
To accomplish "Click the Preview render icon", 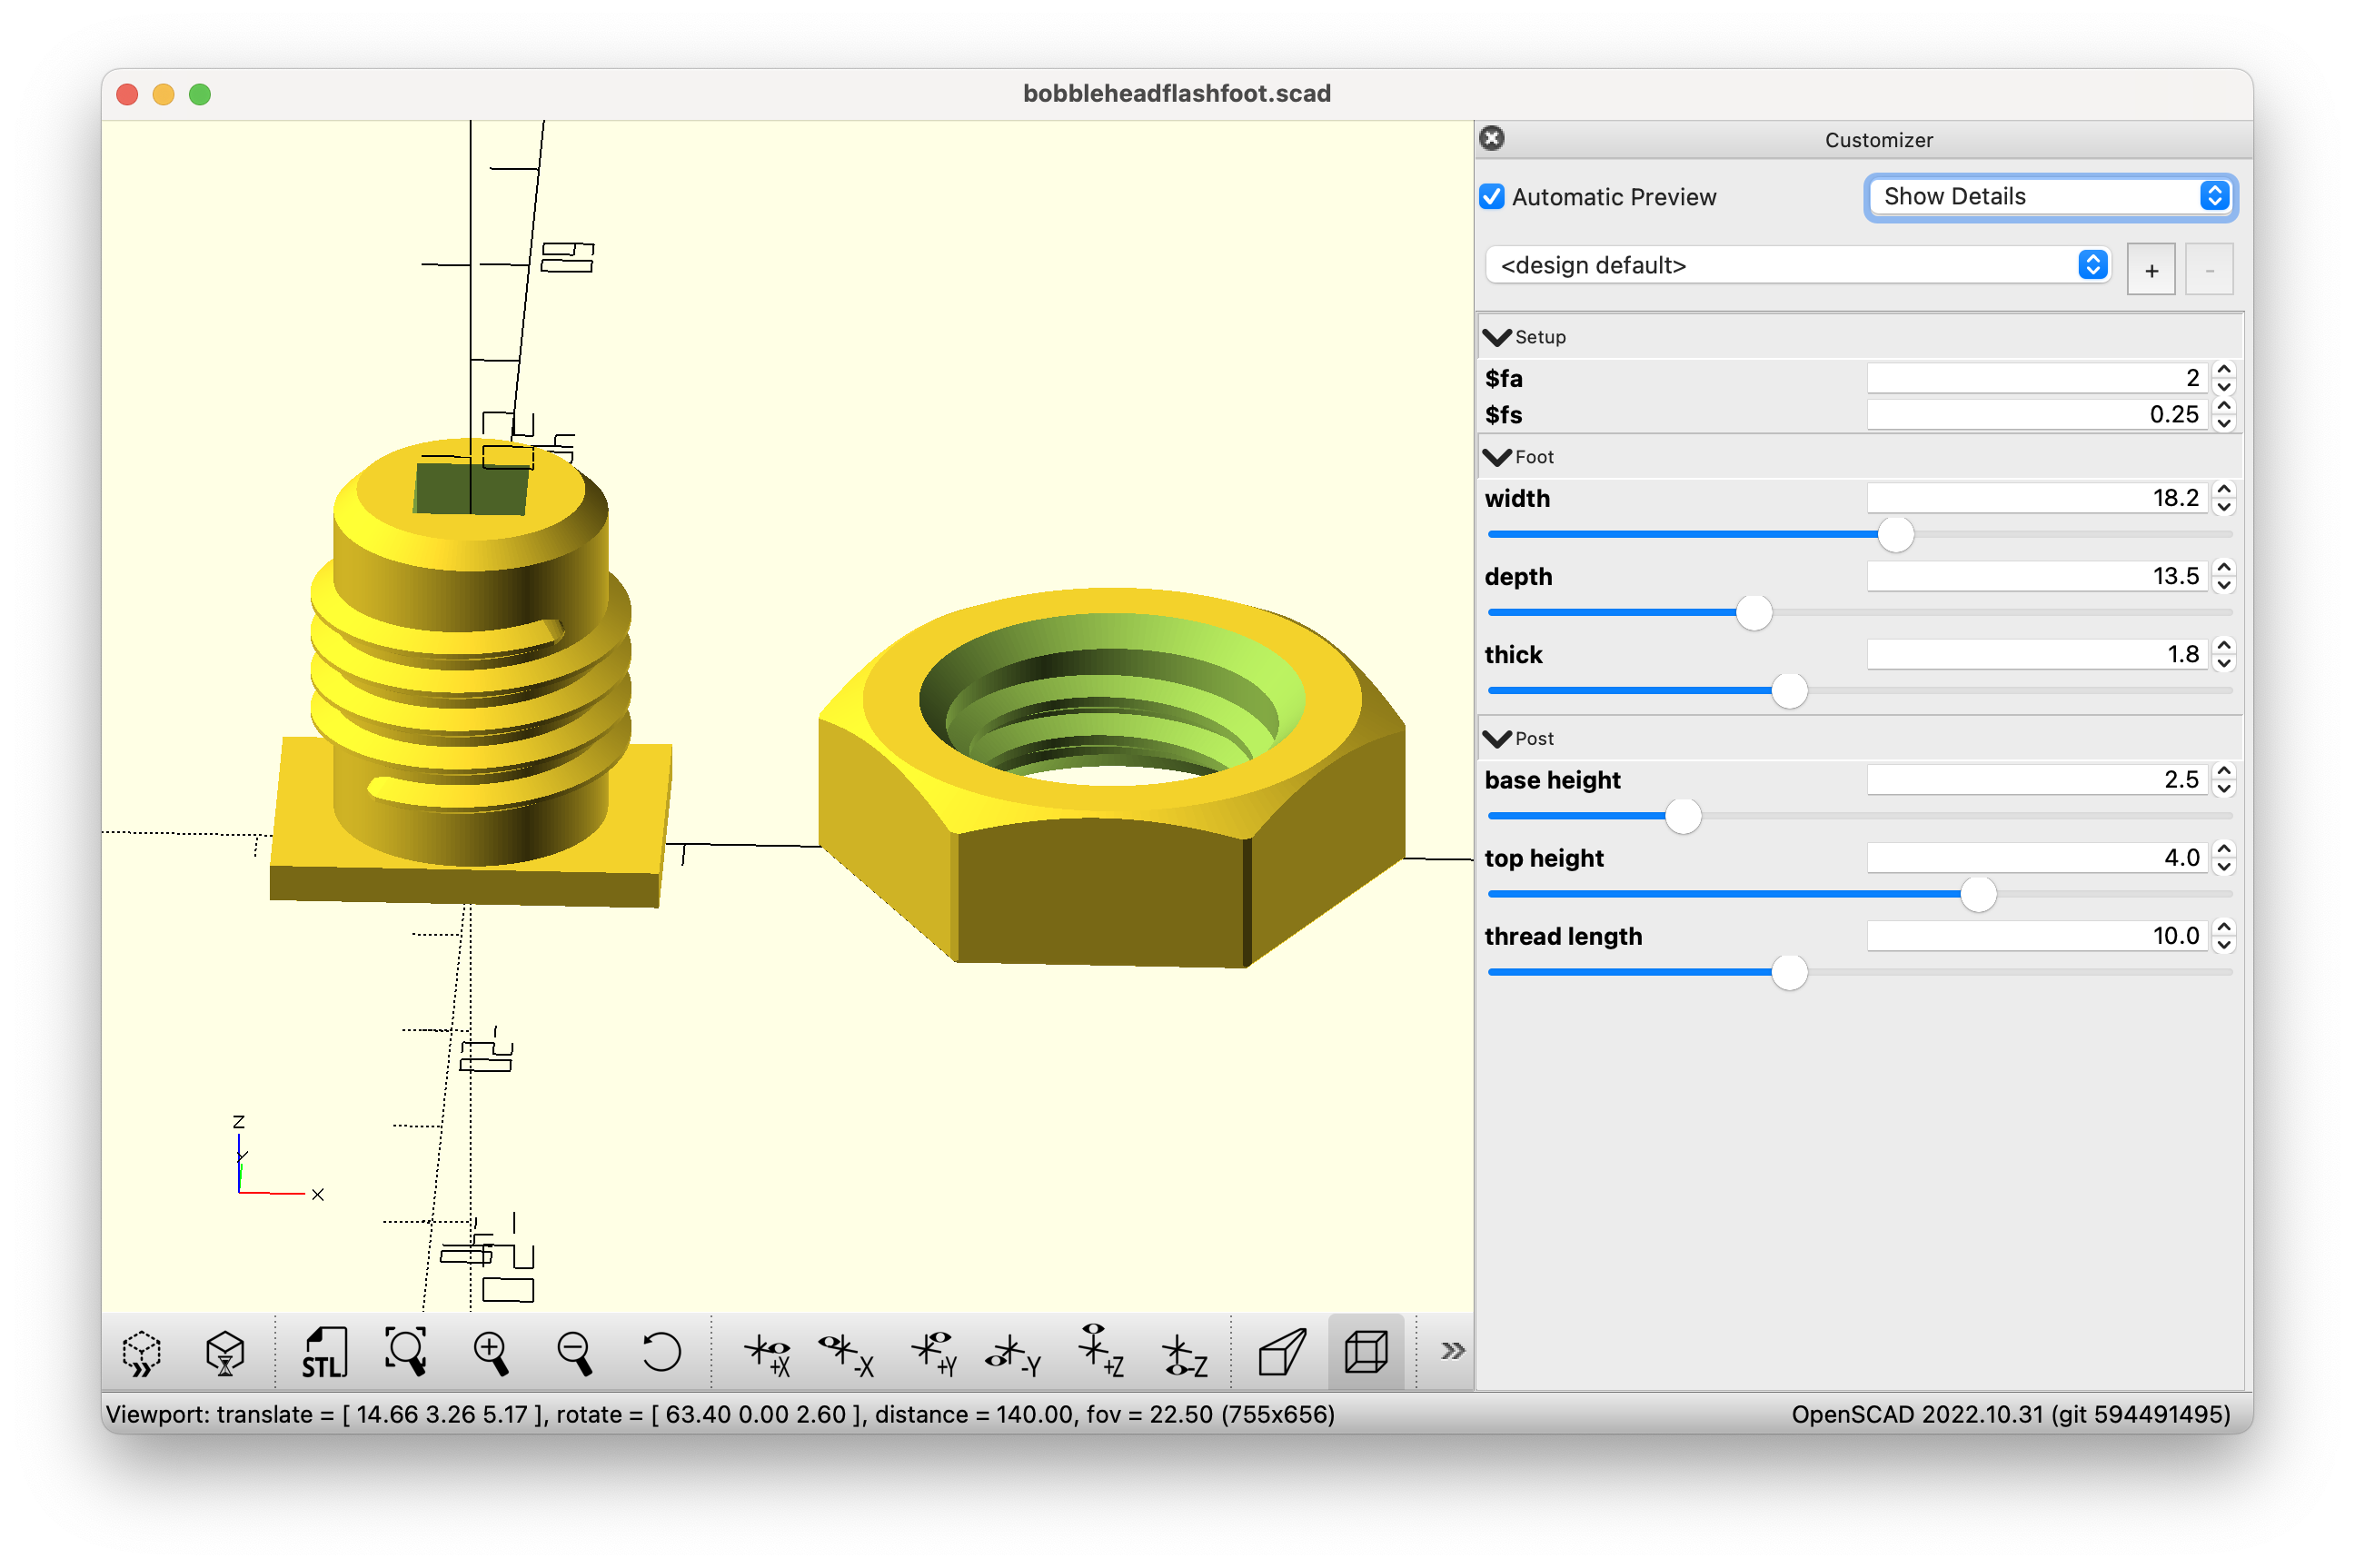I will click(141, 1353).
